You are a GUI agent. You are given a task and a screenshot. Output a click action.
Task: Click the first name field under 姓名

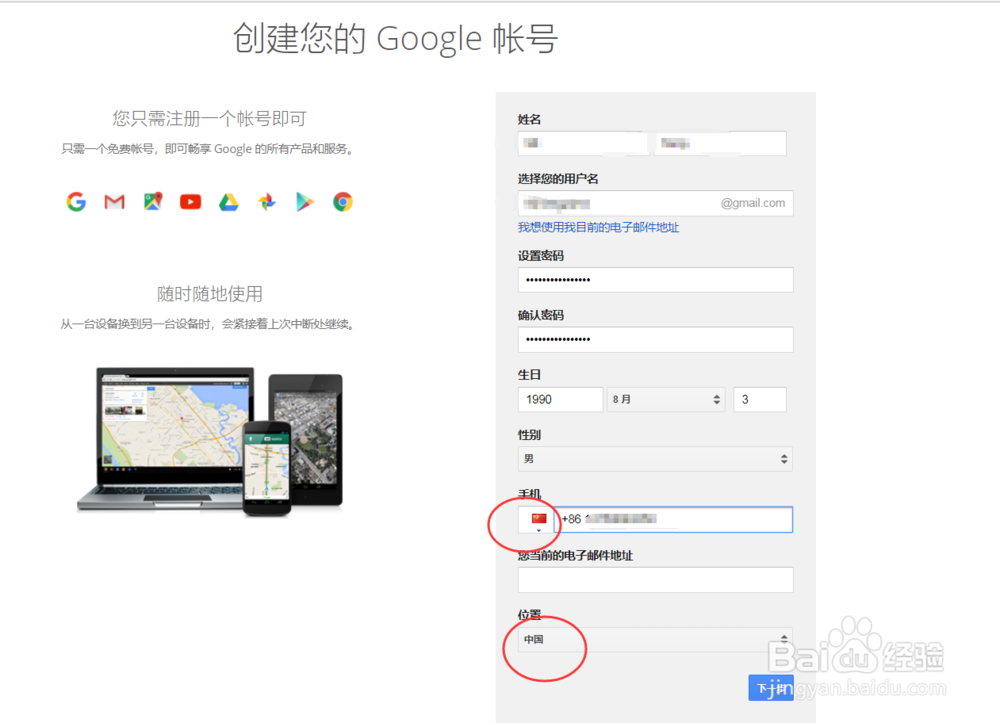[x=721, y=143]
